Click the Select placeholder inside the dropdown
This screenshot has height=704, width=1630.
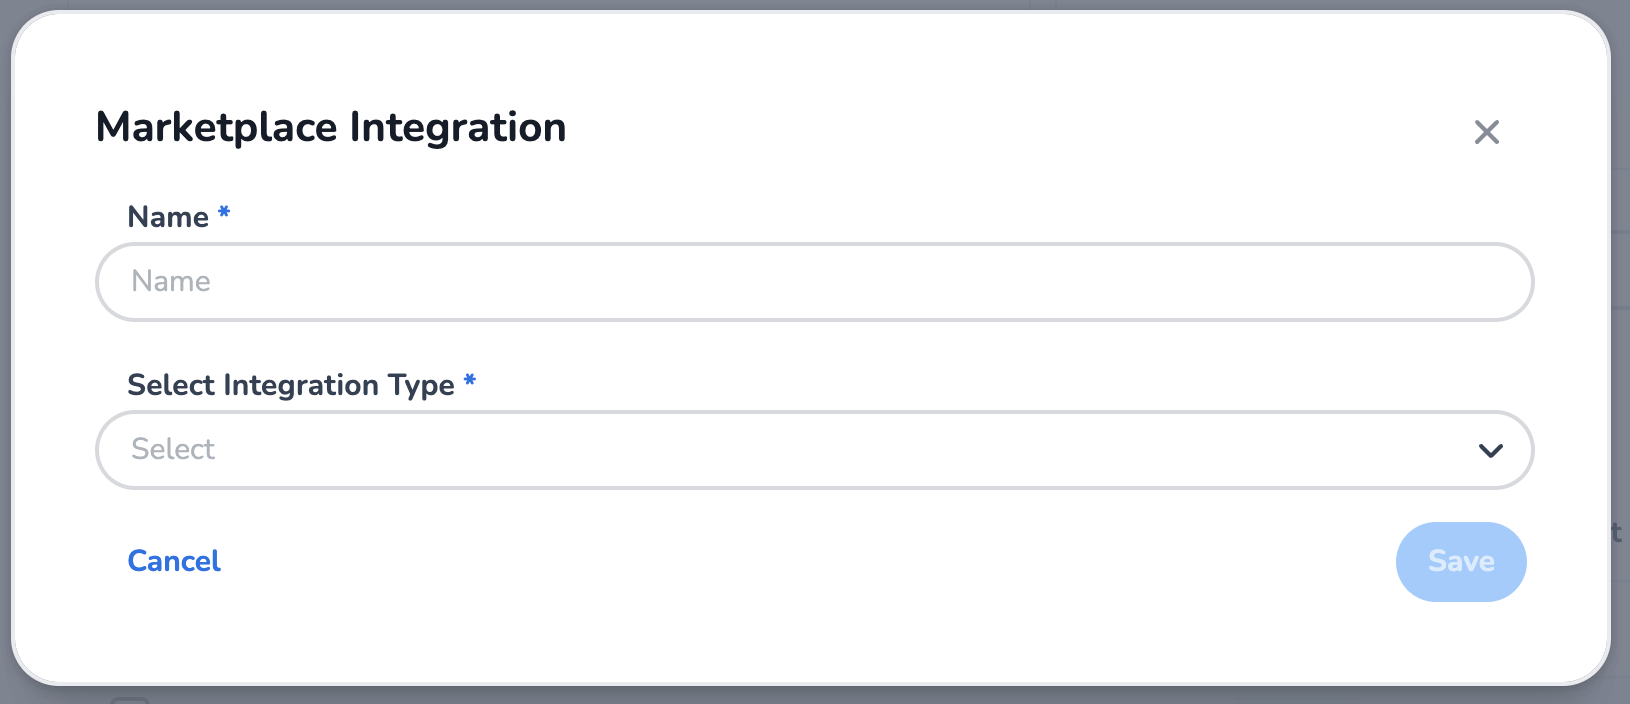(171, 449)
